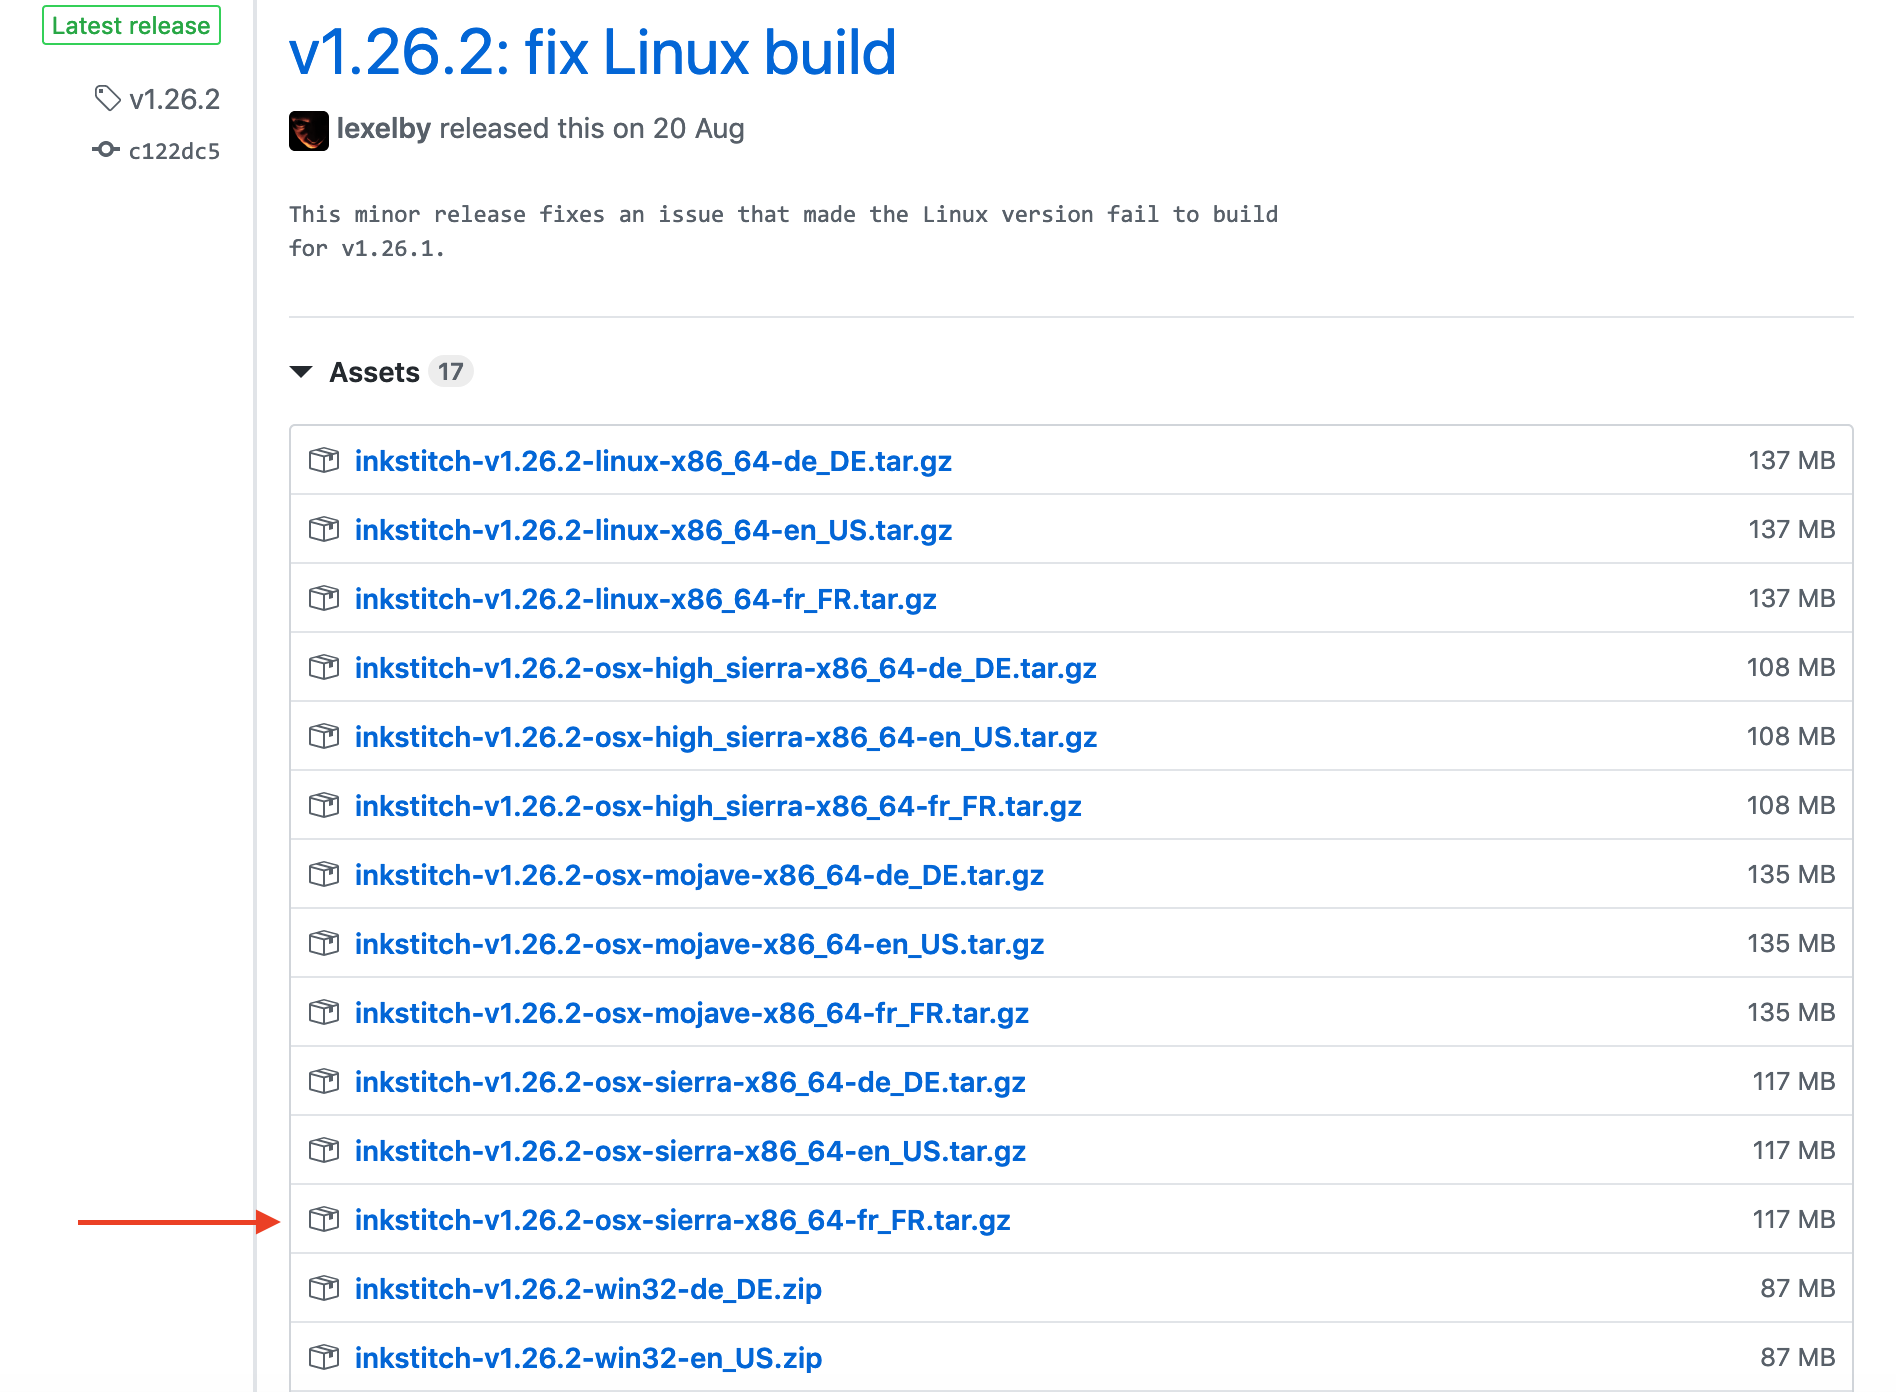This screenshot has width=1896, height=1392.
Task: Click package icon for linux-x86_64-fr_FR
Action: click(324, 598)
